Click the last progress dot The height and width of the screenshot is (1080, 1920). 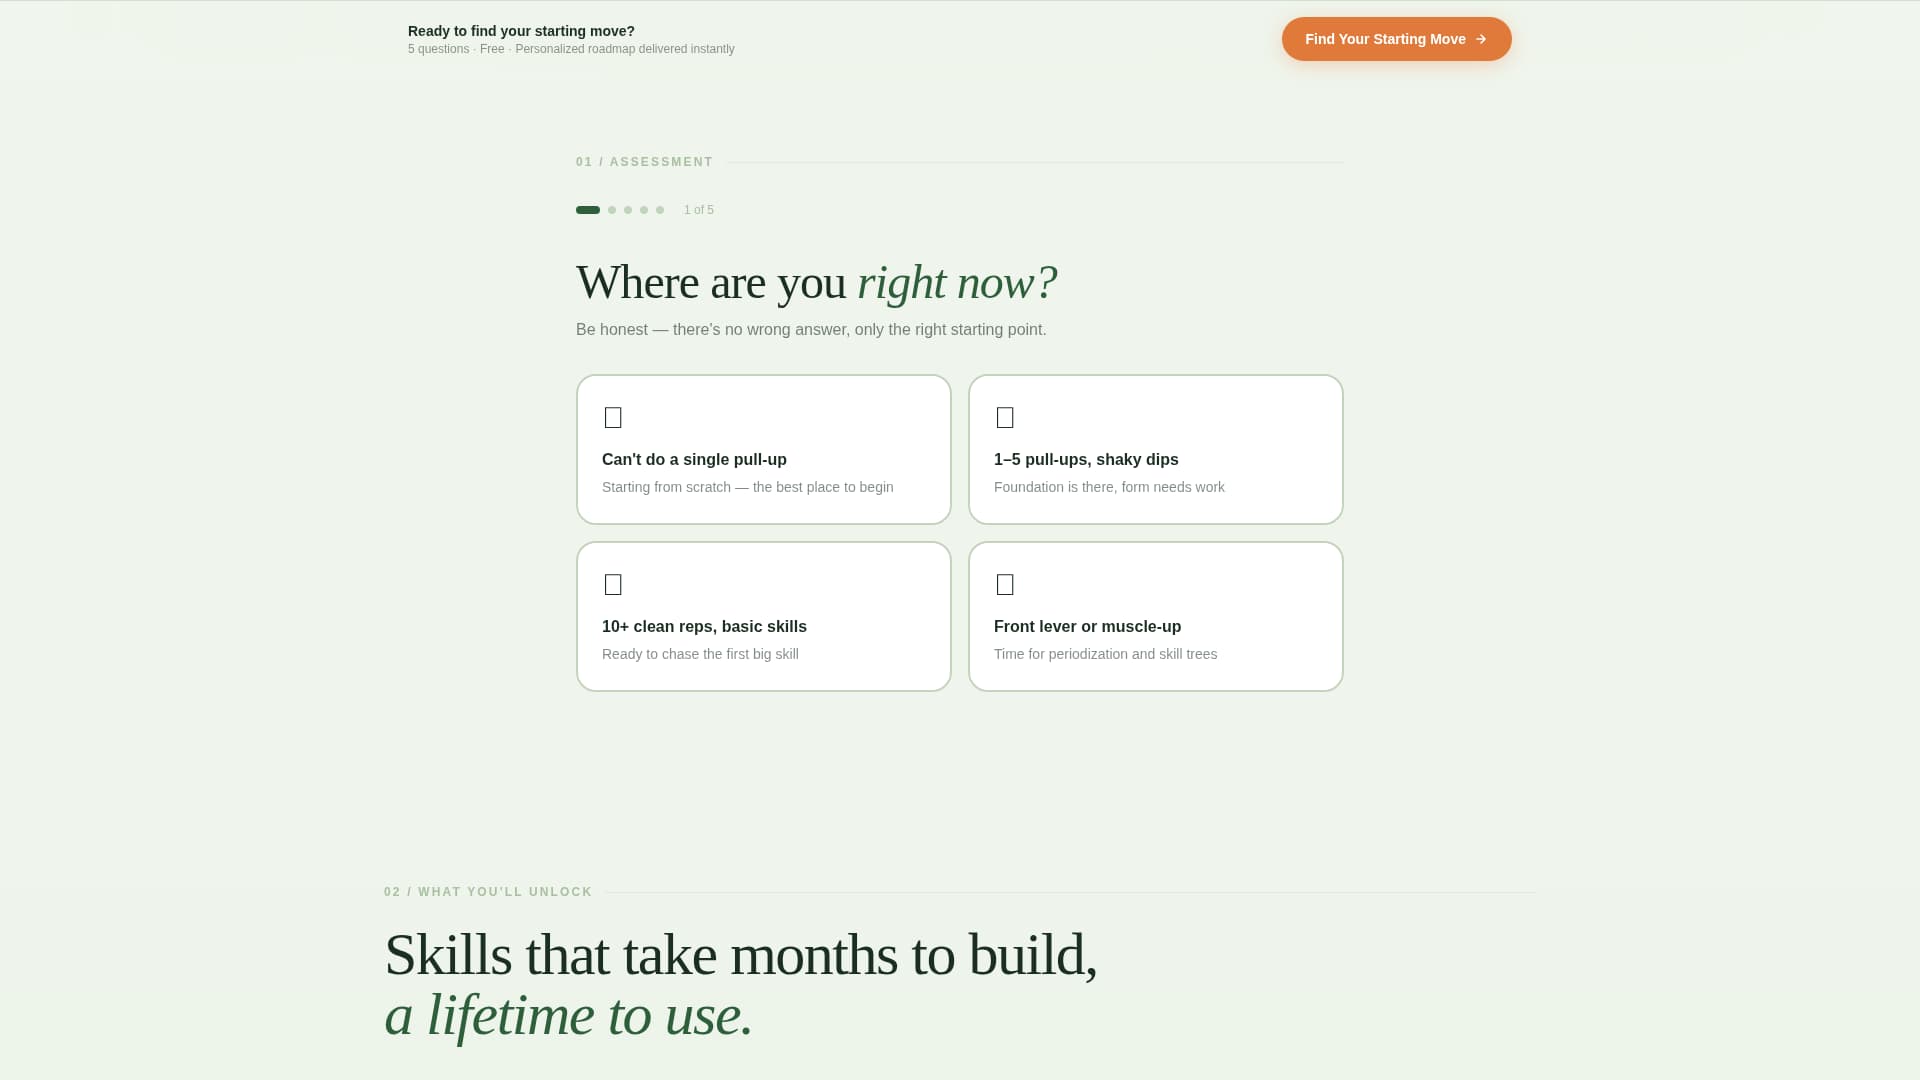[660, 210]
